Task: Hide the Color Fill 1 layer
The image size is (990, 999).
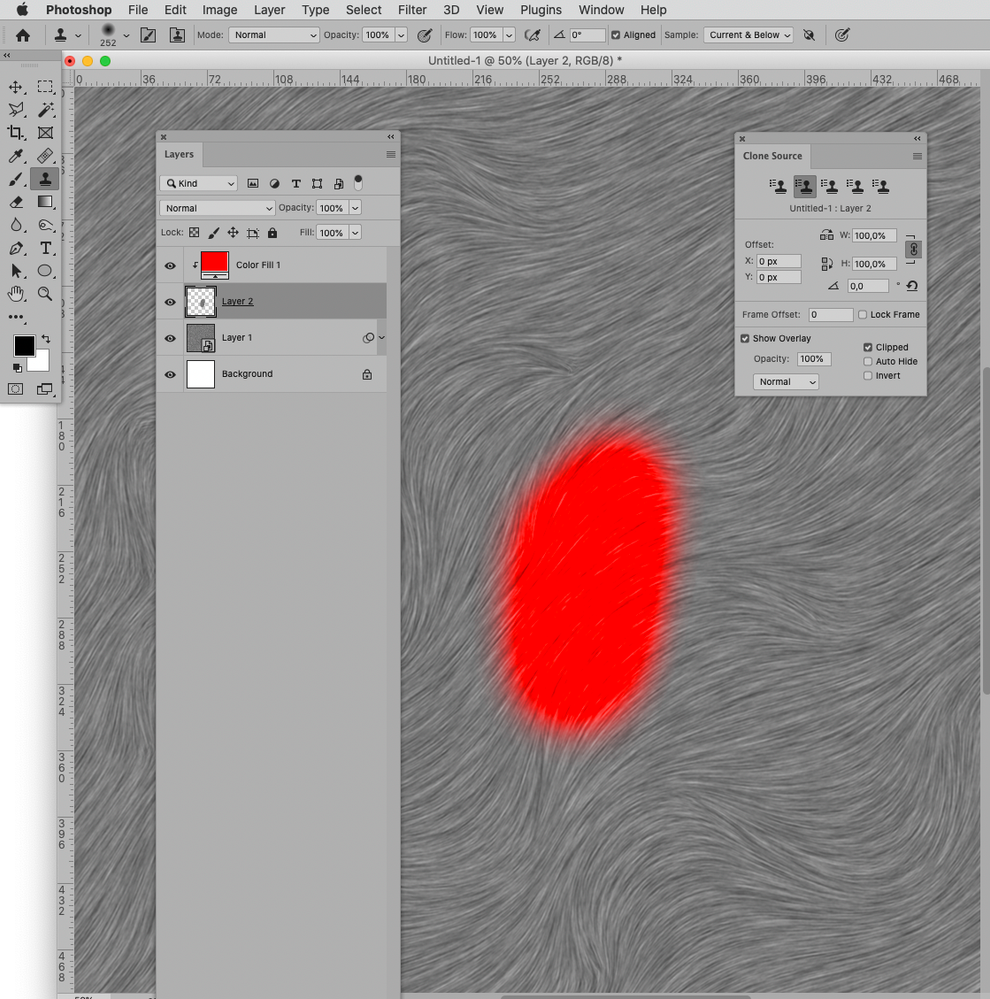Action: tap(170, 265)
